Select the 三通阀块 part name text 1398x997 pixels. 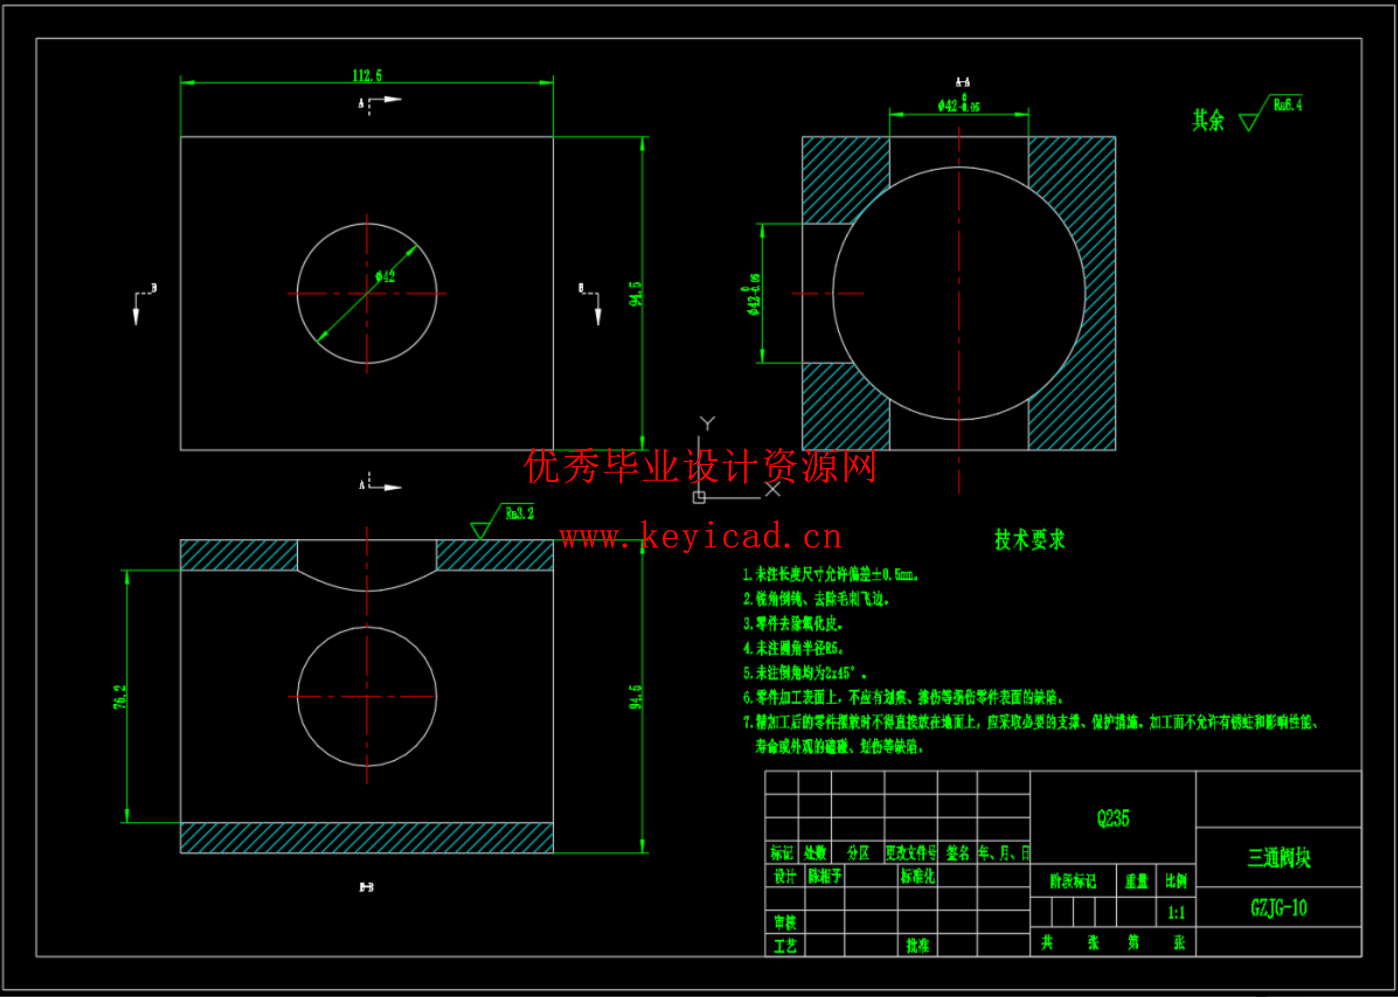pyautogui.click(x=1278, y=857)
